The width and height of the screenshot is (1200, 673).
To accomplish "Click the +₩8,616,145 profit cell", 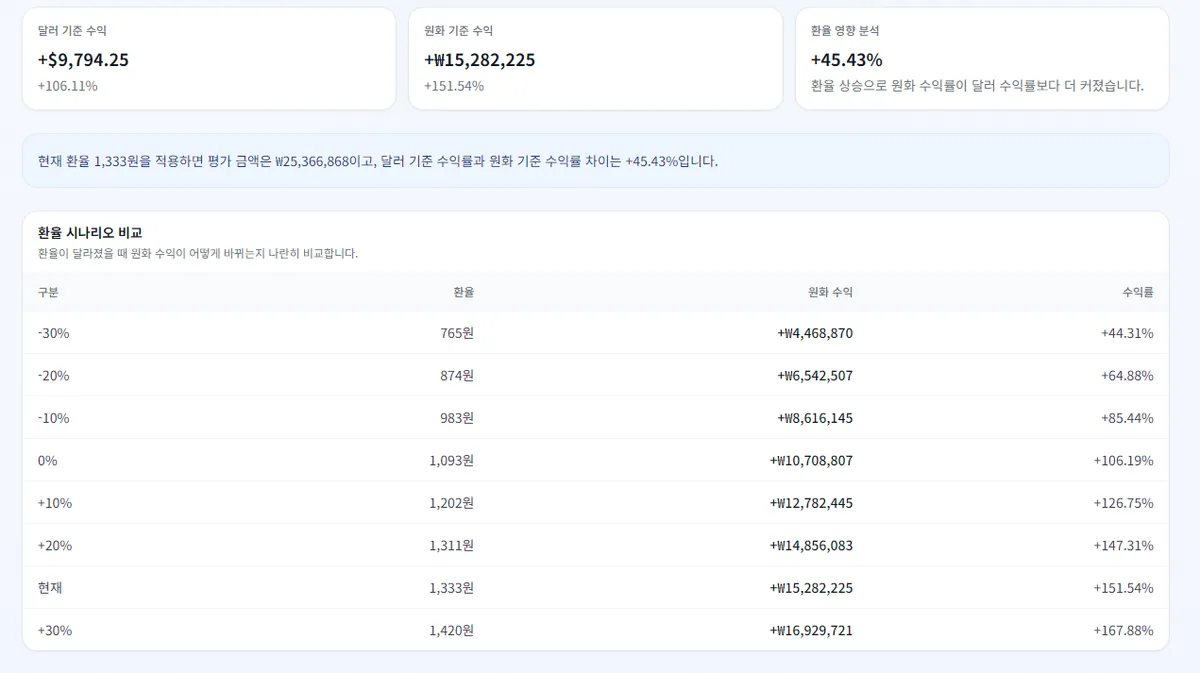I will pos(815,418).
